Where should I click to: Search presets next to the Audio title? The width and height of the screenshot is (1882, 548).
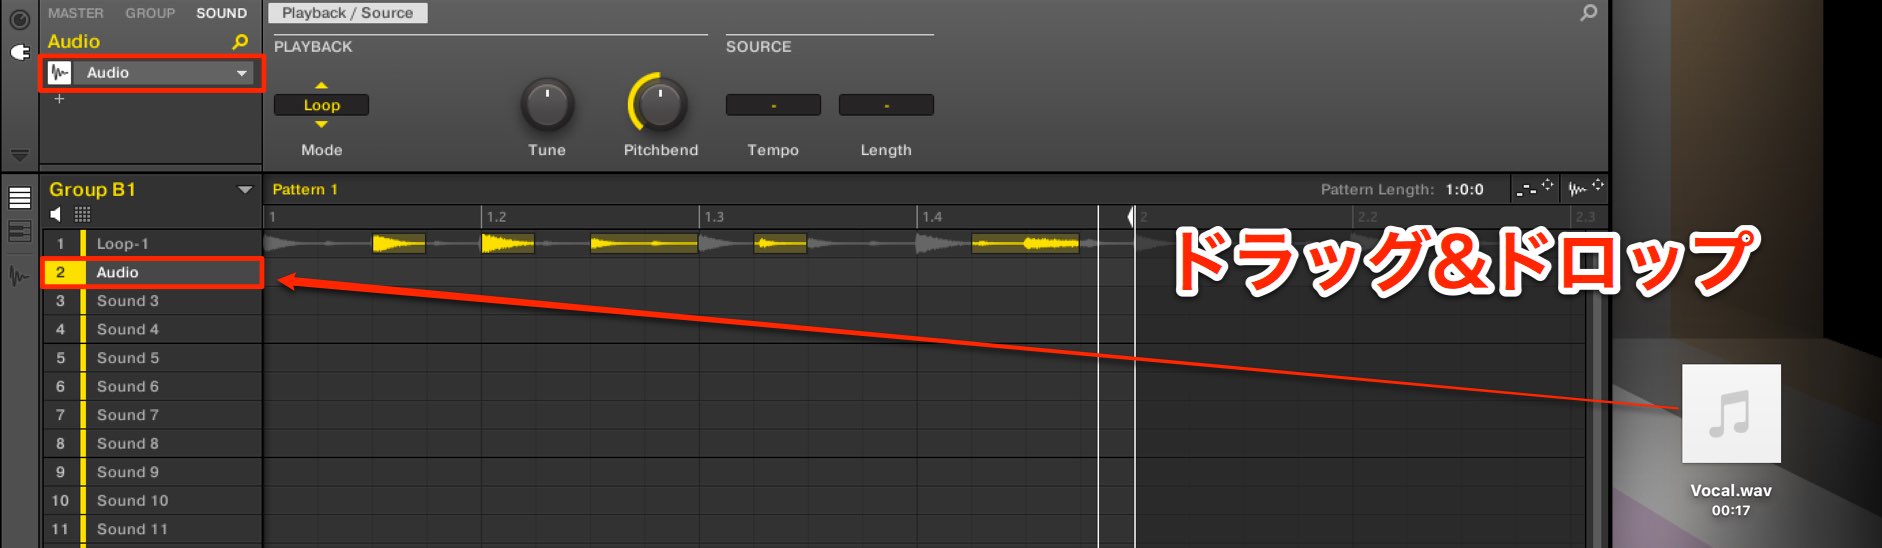point(240,41)
